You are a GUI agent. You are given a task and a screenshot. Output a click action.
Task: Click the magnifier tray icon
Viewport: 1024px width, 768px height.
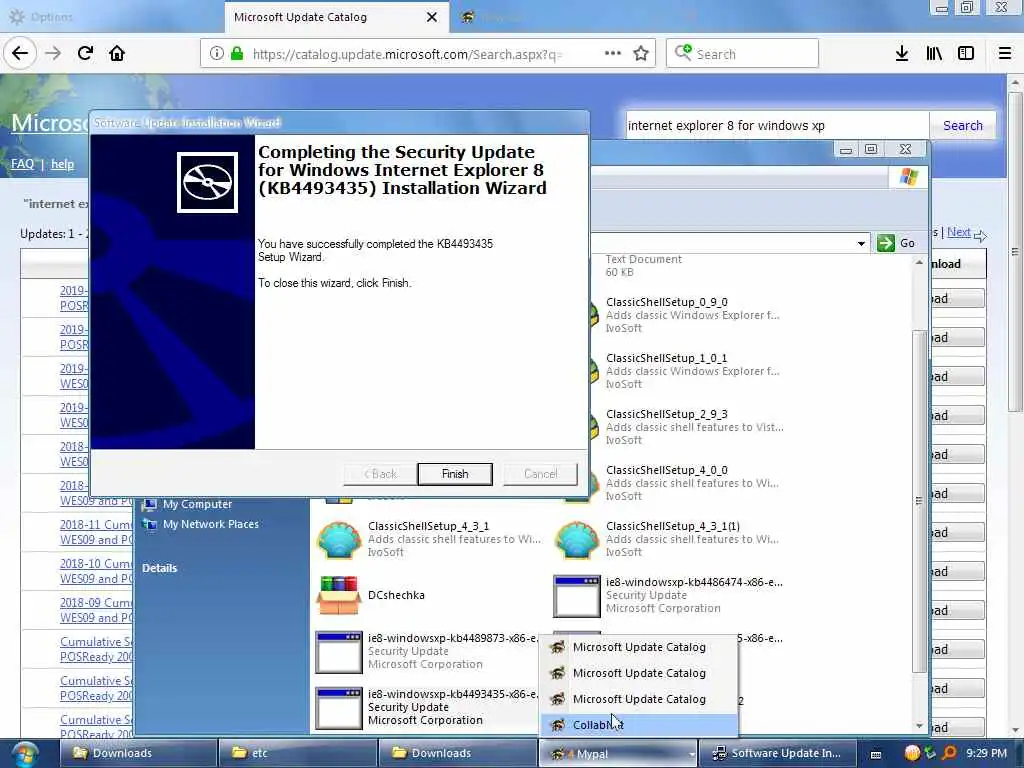tap(949, 754)
